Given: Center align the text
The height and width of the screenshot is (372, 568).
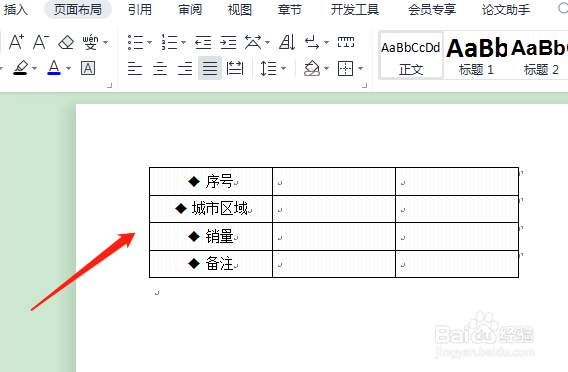Looking at the screenshot, I should (x=160, y=68).
